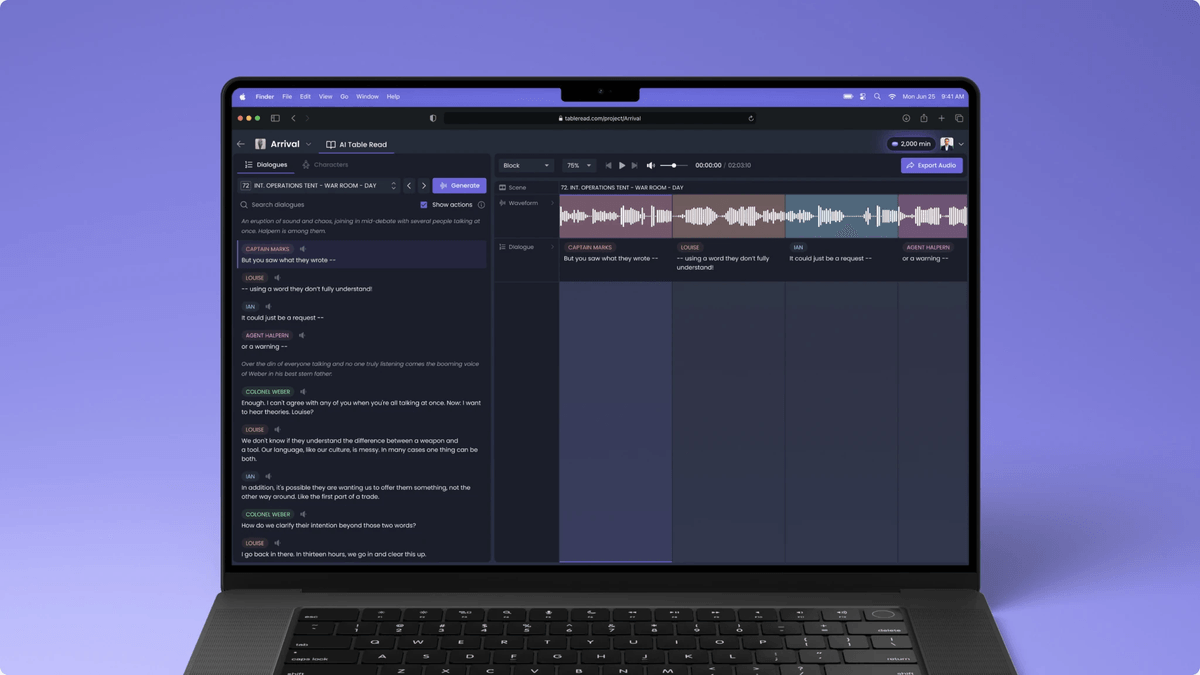Select line "or a warning --" in dialogue list
The image size is (1200, 675).
(264, 347)
